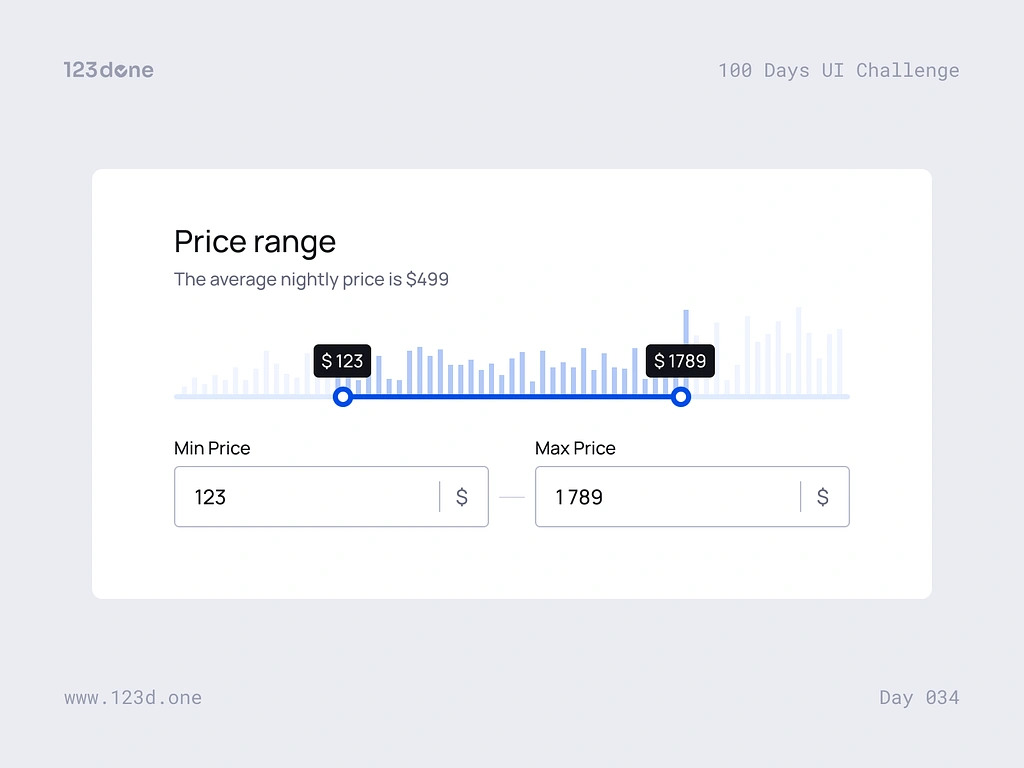Image resolution: width=1024 pixels, height=768 pixels.
Task: Click the Day 034 label
Action: (919, 698)
